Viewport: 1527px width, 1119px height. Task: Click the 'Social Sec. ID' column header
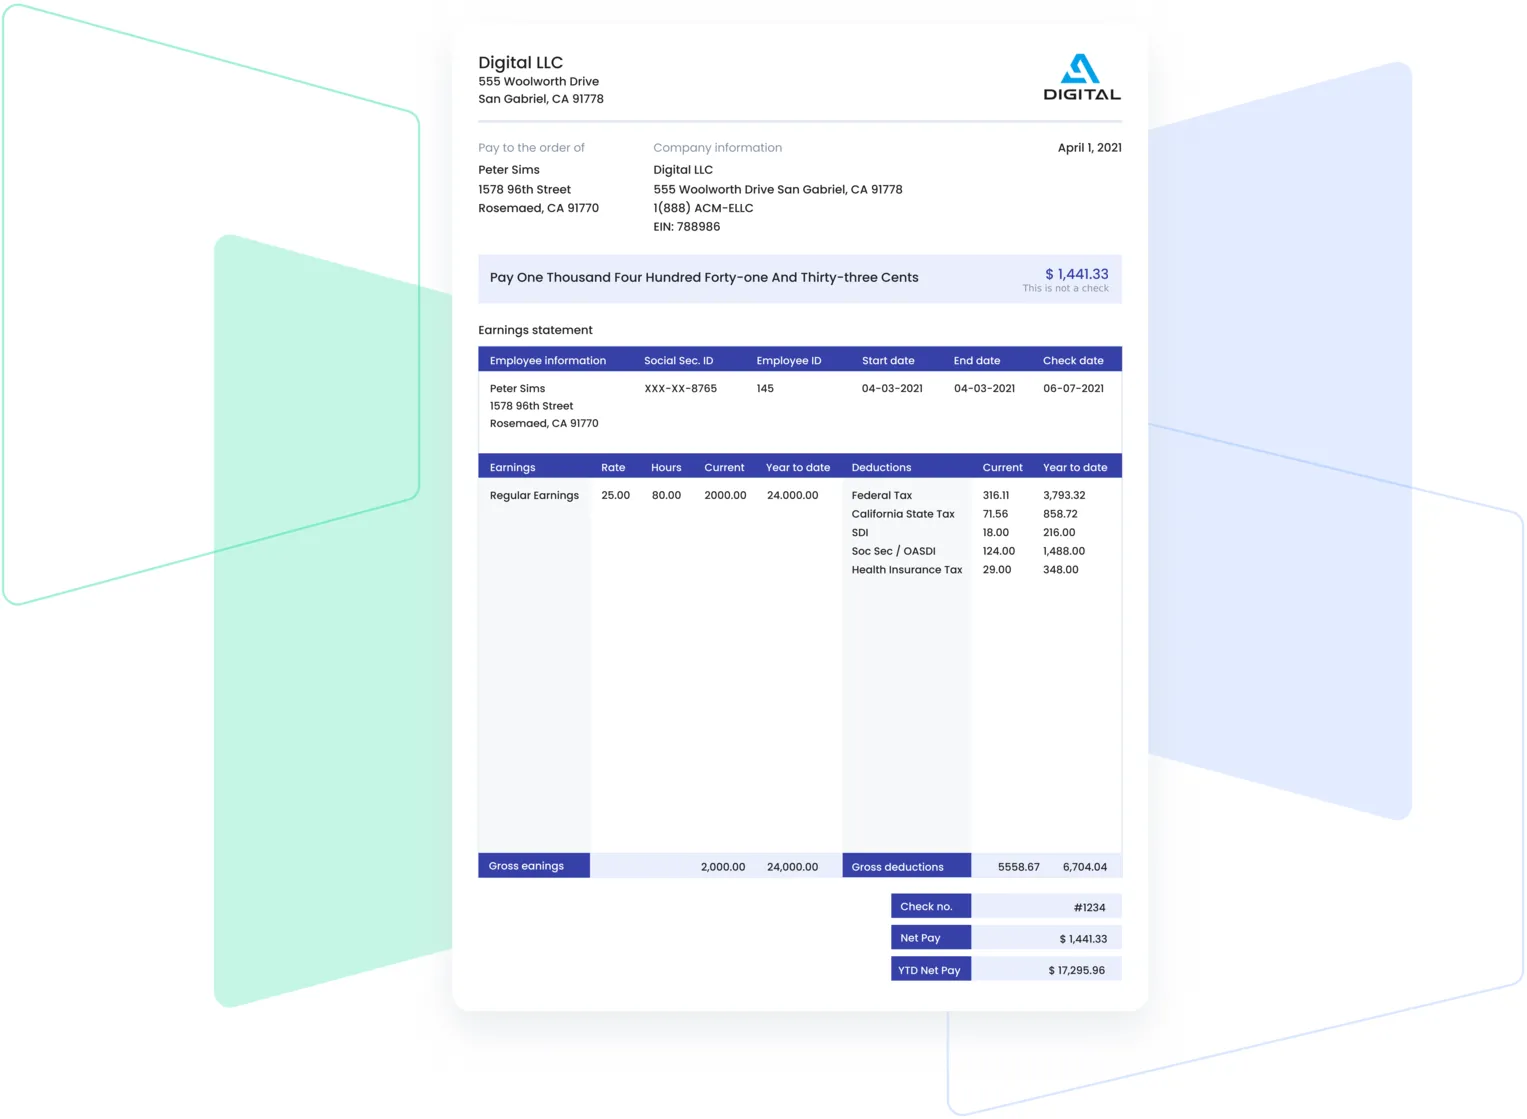pos(678,361)
